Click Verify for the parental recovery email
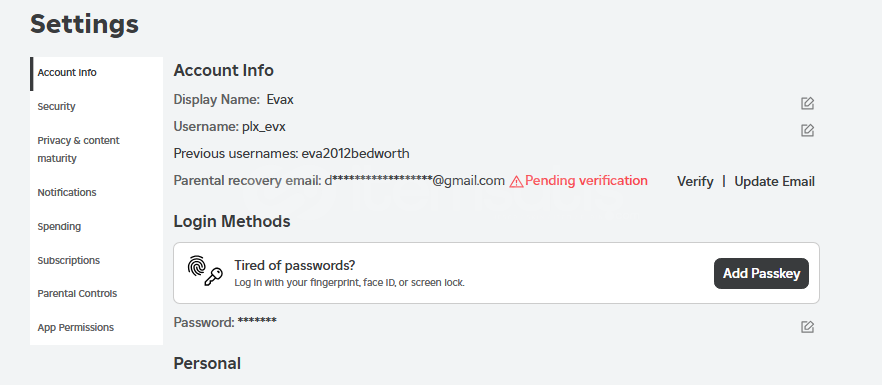Image resolution: width=882 pixels, height=385 pixels. tap(695, 181)
